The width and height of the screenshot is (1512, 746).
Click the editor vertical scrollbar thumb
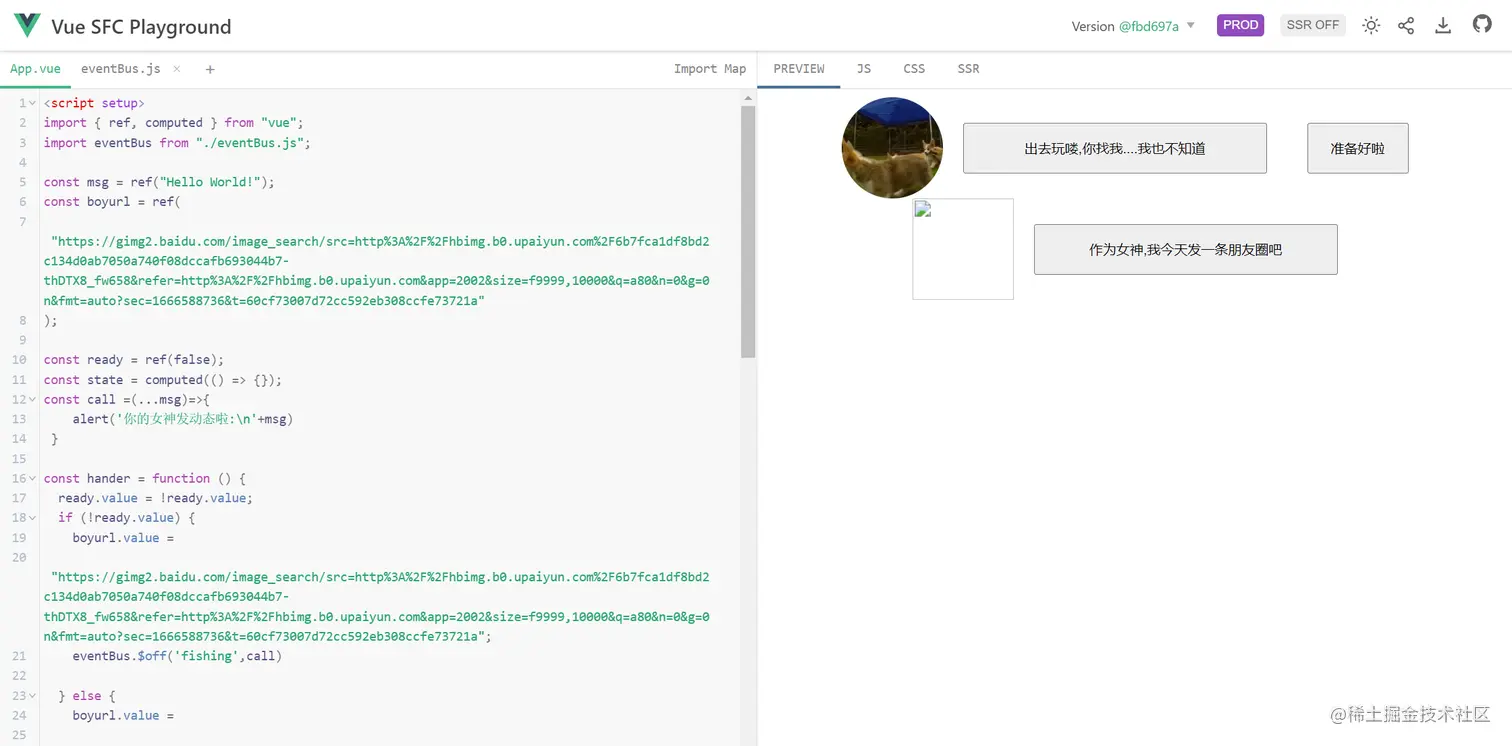(748, 232)
